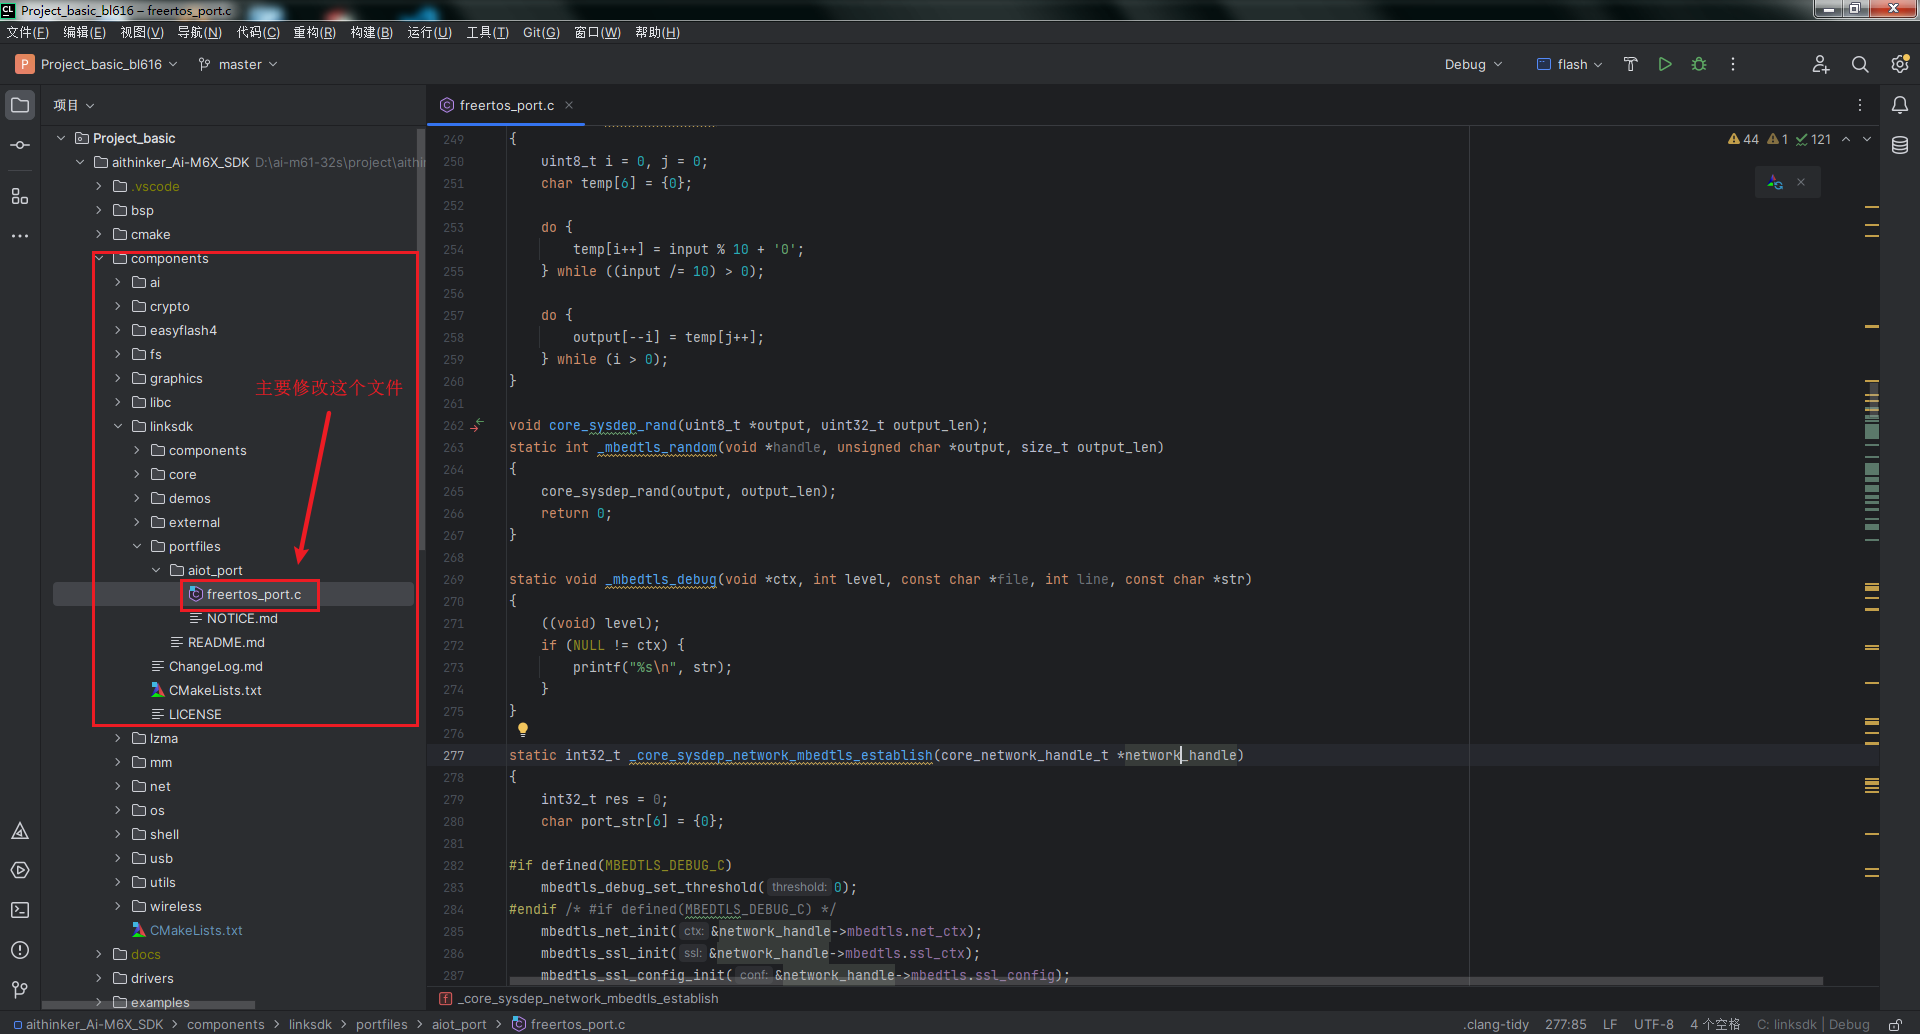Open the Git(G) menu

(x=541, y=32)
